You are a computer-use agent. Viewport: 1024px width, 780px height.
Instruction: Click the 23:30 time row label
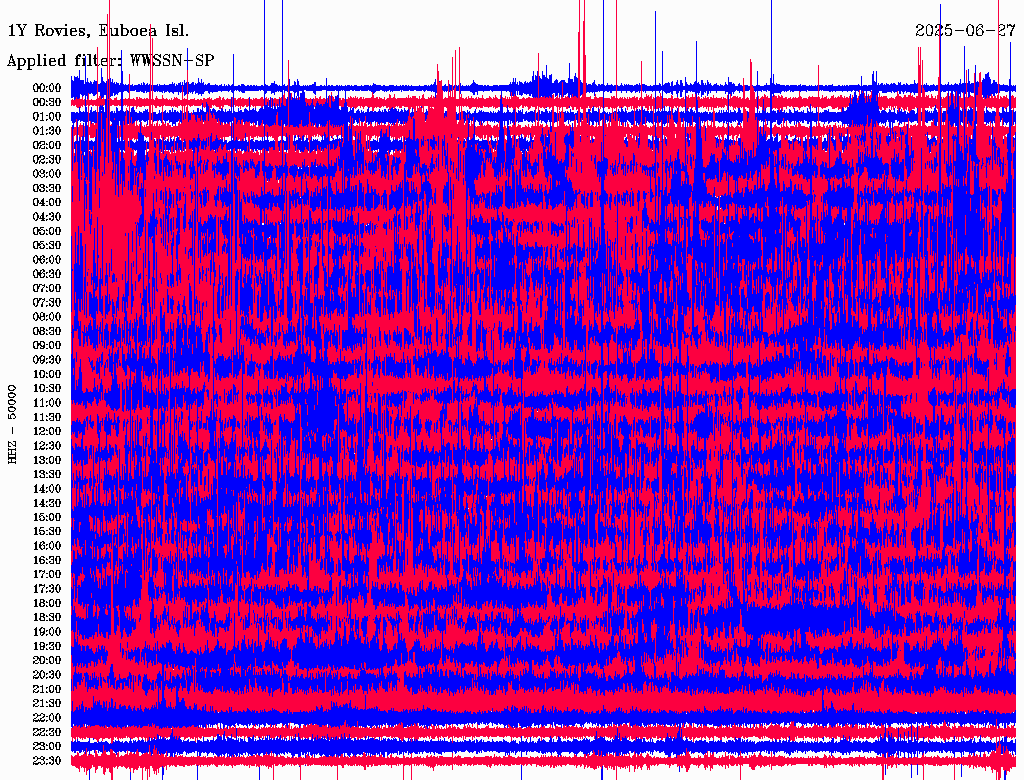(x=47, y=761)
